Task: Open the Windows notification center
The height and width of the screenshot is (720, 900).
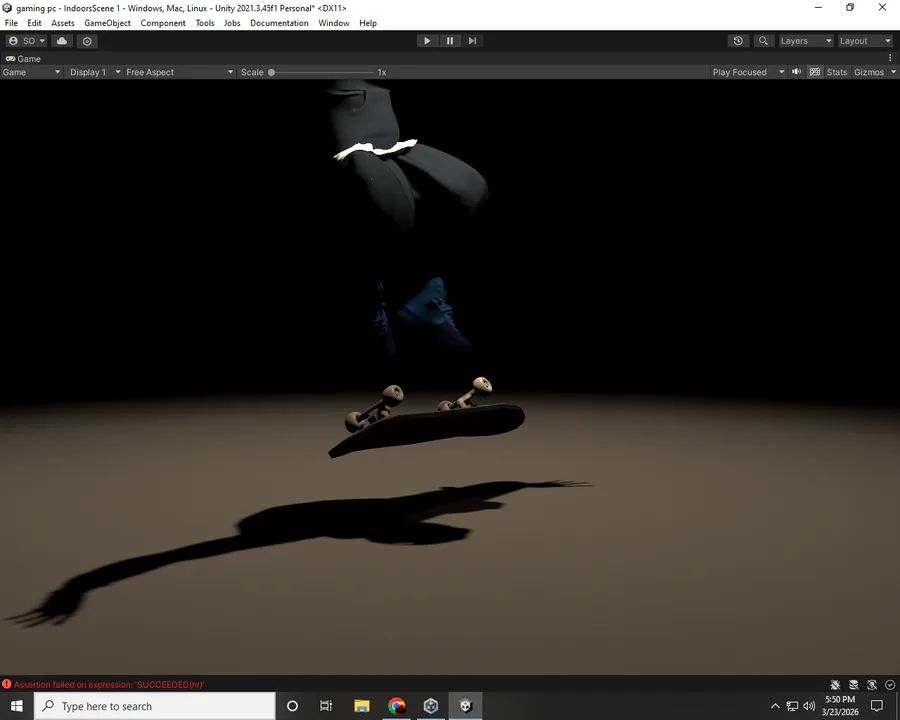Action: 876,706
